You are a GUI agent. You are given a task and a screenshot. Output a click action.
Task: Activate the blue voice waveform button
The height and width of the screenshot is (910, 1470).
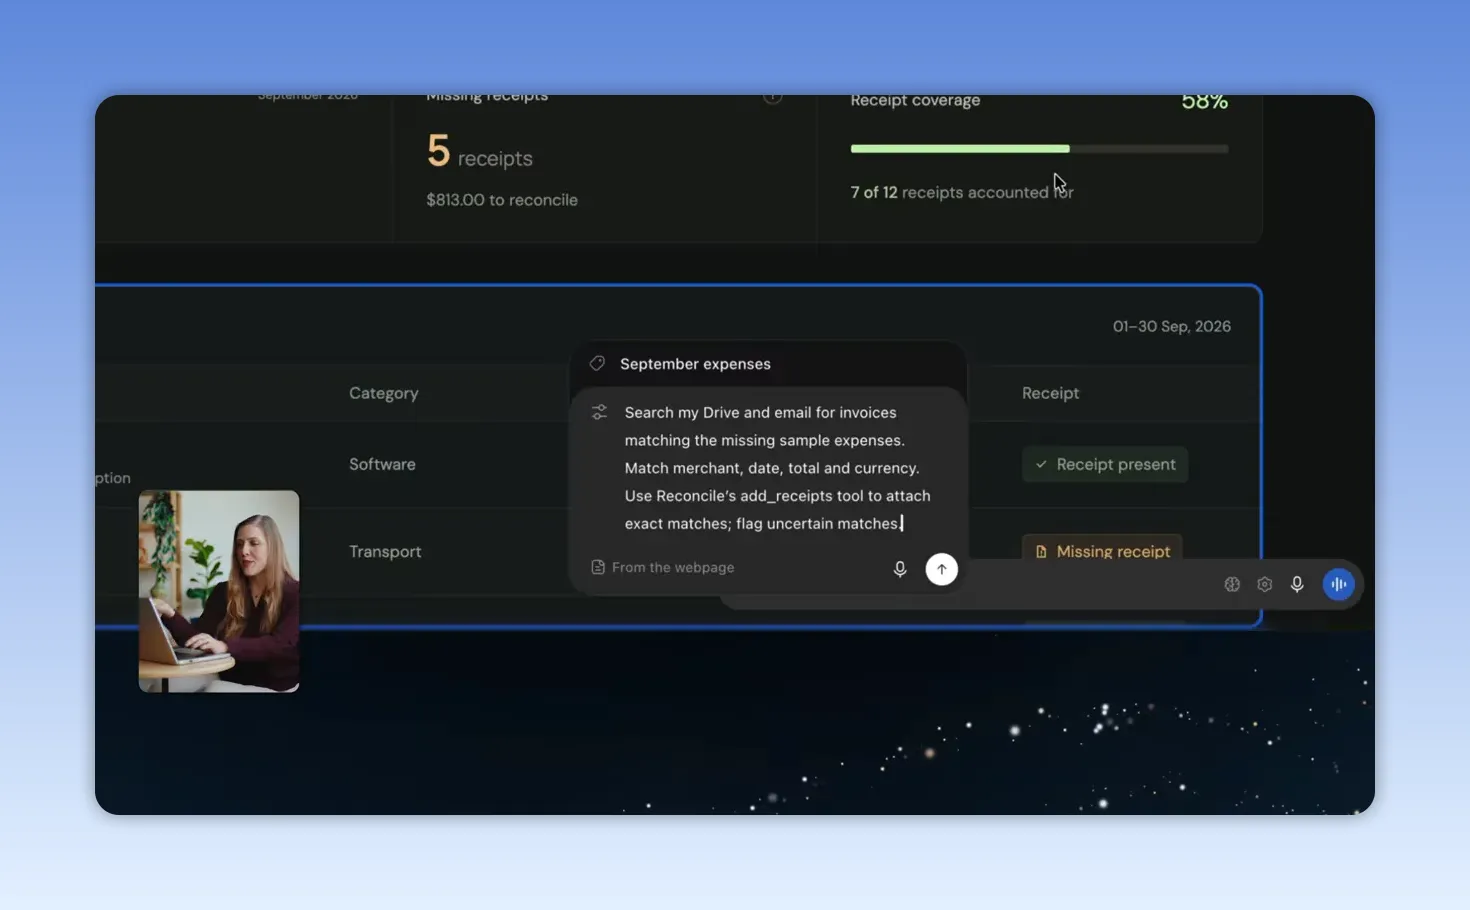pos(1338,584)
